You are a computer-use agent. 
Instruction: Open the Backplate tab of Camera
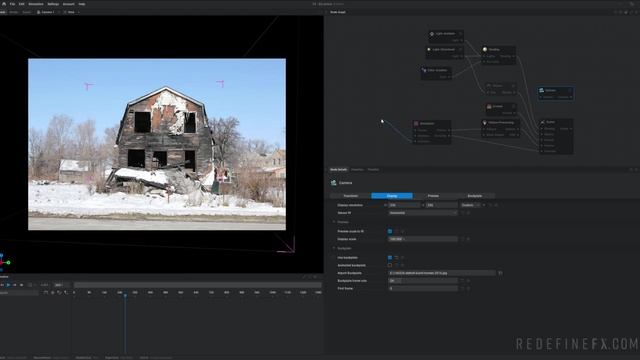pos(474,196)
